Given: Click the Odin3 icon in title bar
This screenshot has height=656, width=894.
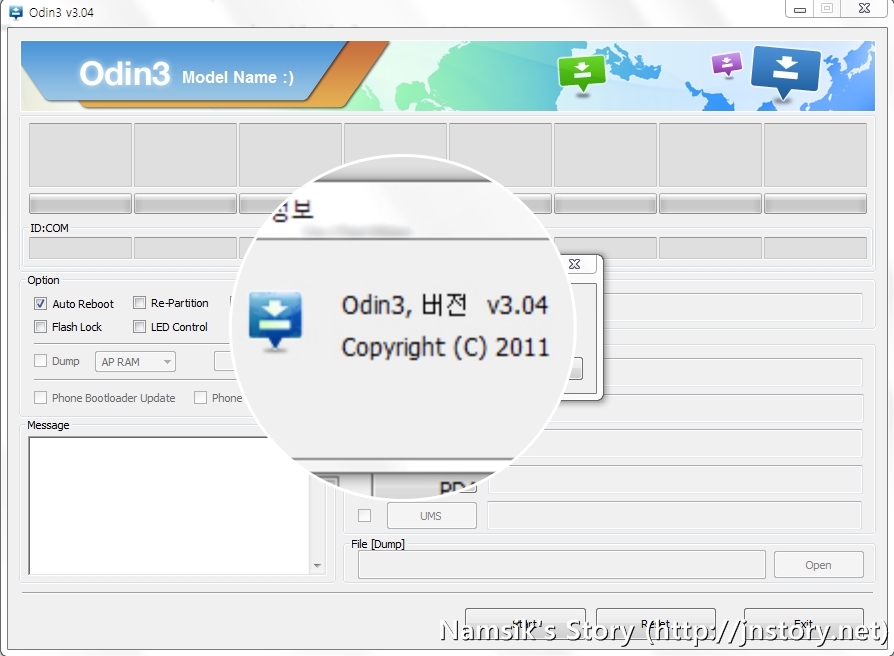Looking at the screenshot, I should coord(15,10).
